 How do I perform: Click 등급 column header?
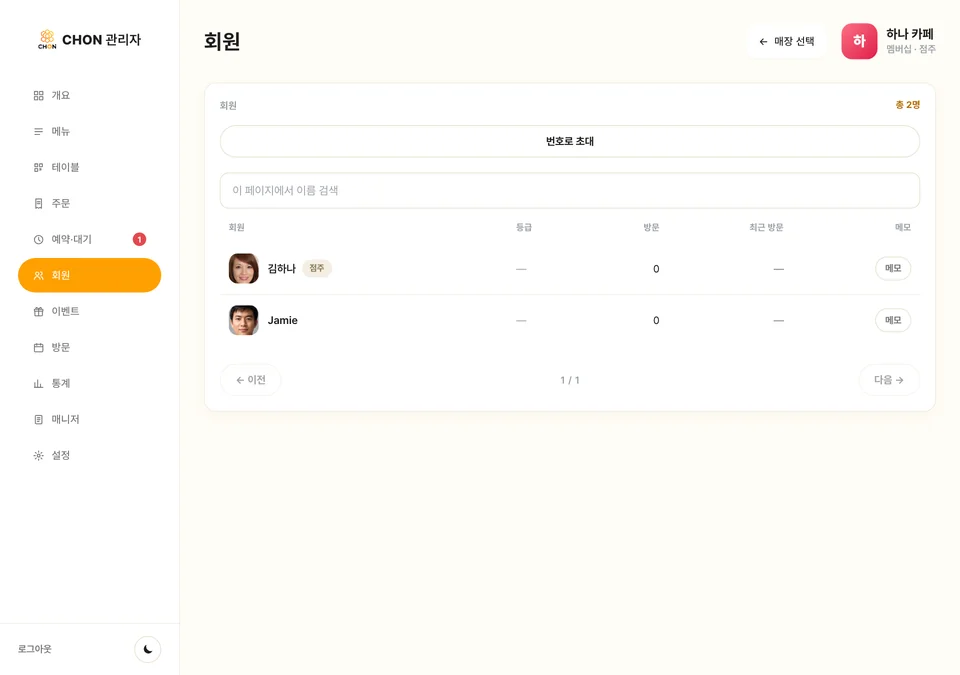[523, 227]
